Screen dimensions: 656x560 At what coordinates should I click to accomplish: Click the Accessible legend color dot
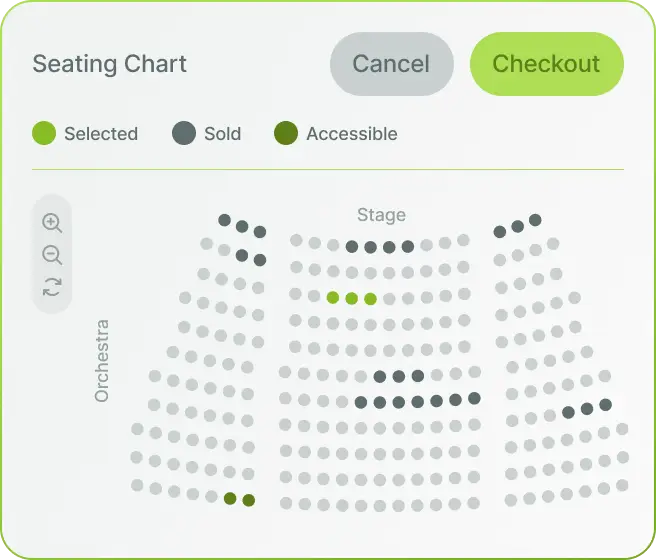(286, 133)
